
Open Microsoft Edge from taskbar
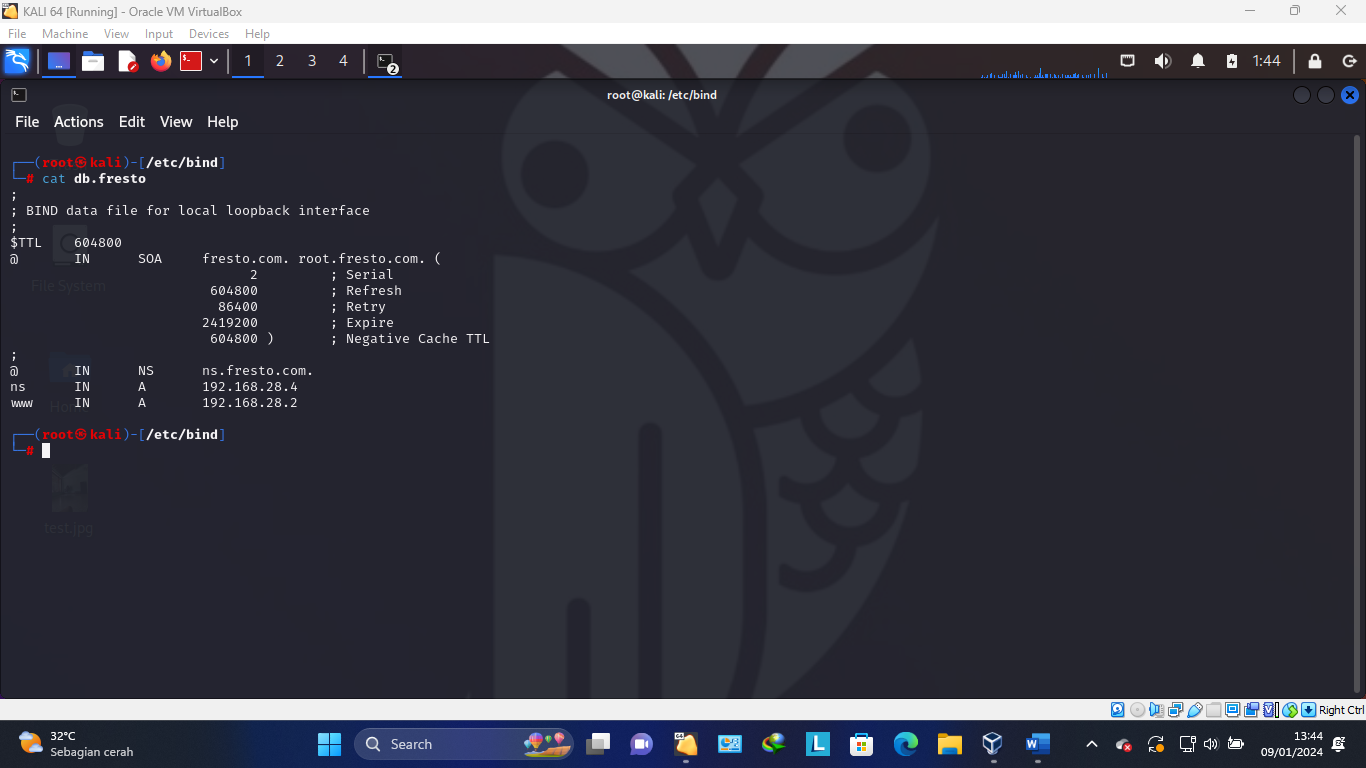point(906,744)
